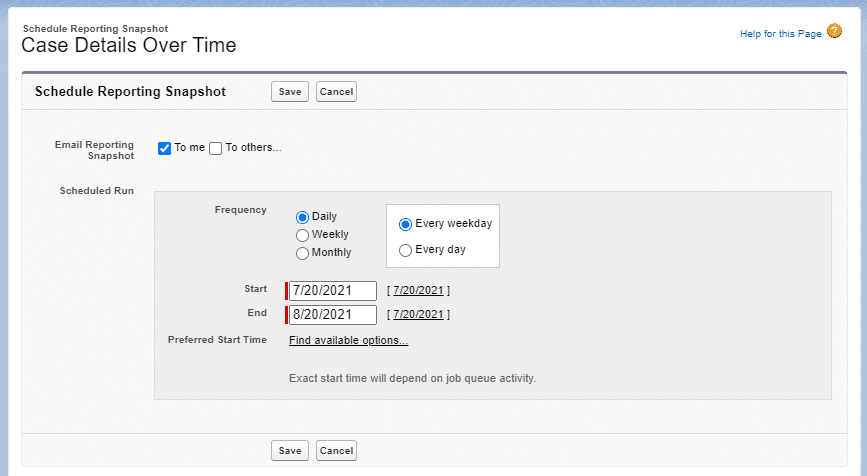Image resolution: width=867 pixels, height=476 pixels.
Task: Expand Find available options for start time
Action: point(348,341)
